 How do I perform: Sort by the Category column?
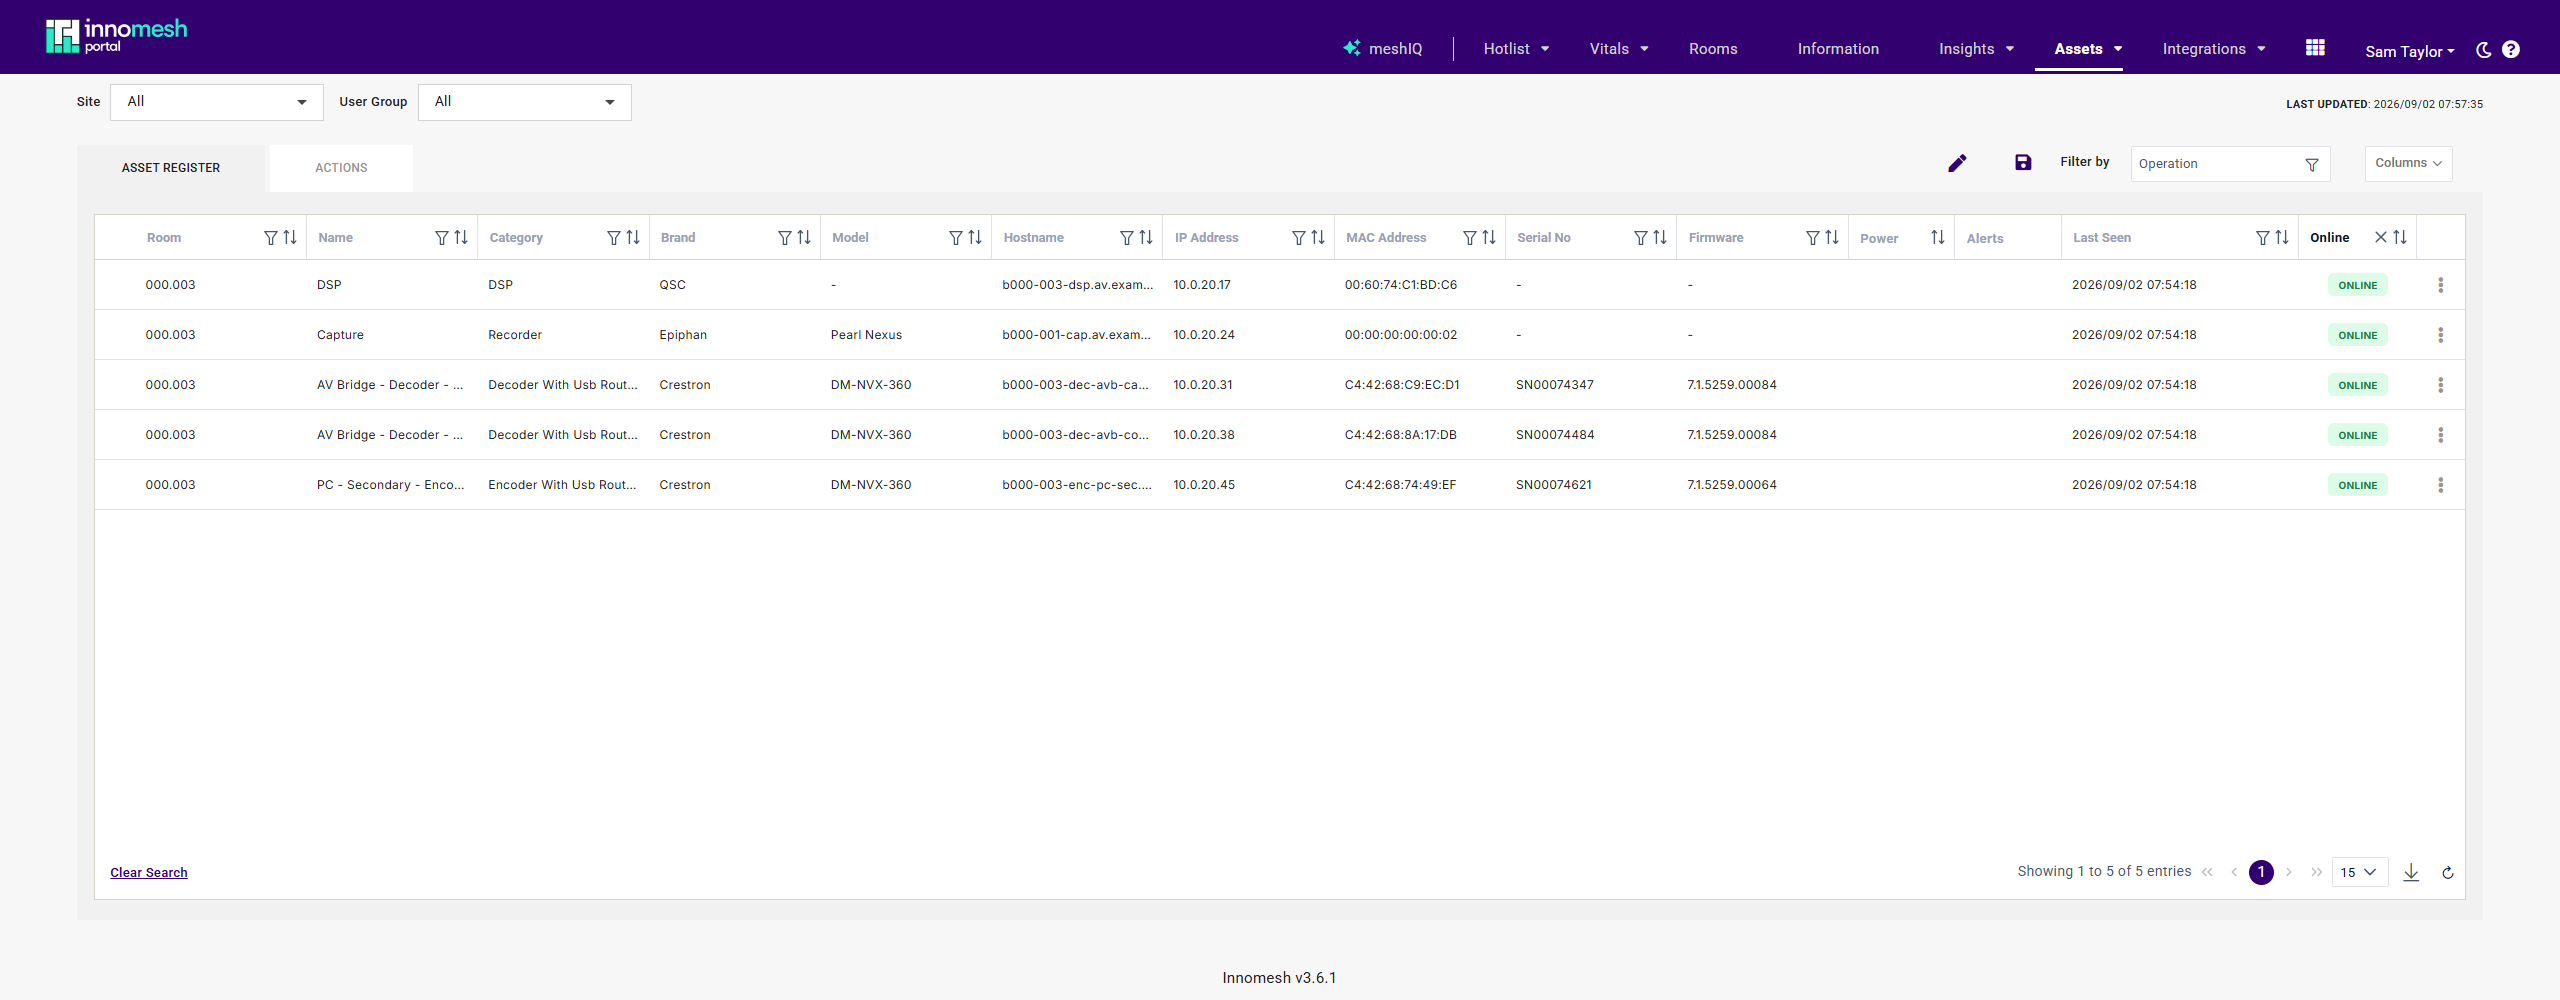click(x=633, y=238)
